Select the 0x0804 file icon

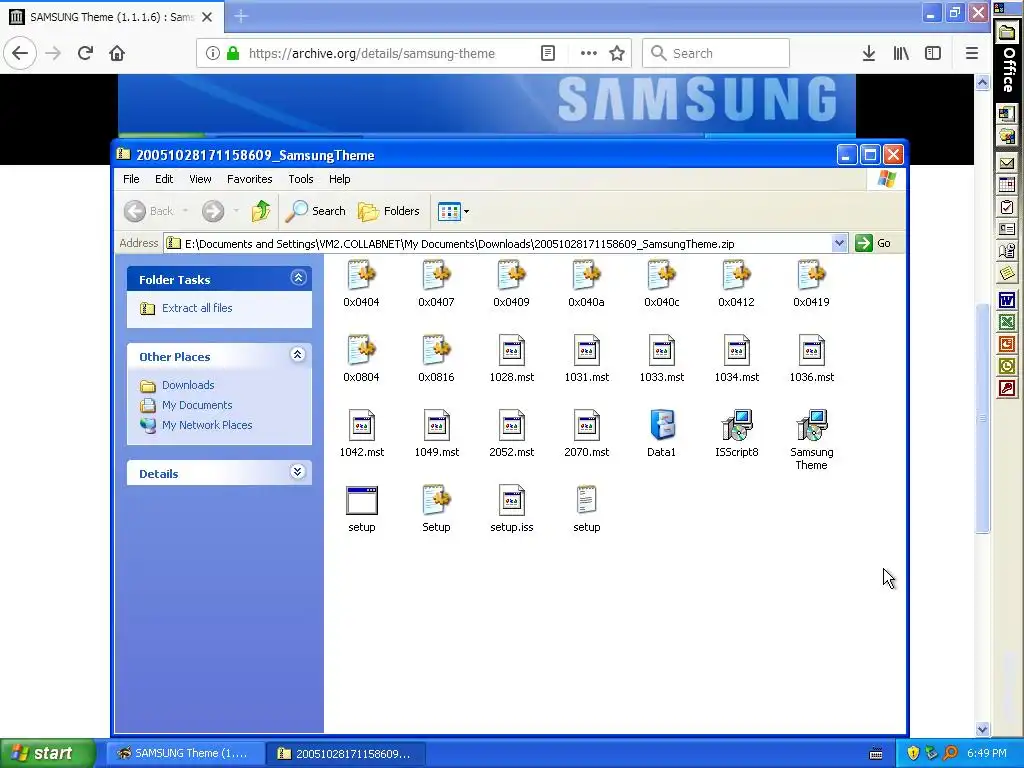coord(361,349)
